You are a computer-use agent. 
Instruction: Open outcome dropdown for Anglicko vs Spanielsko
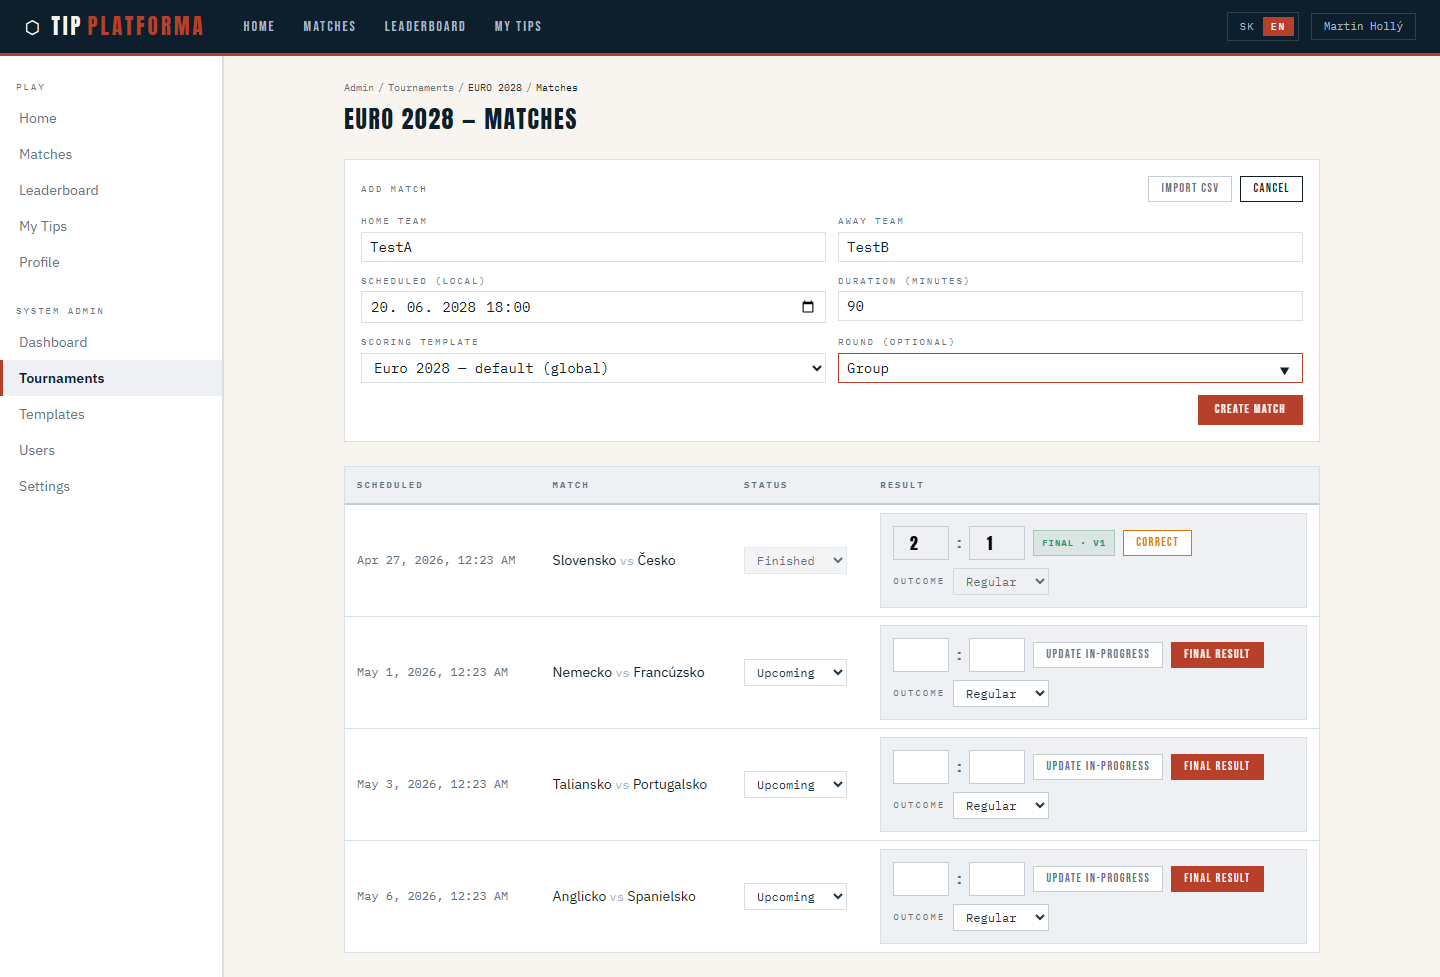point(1000,918)
